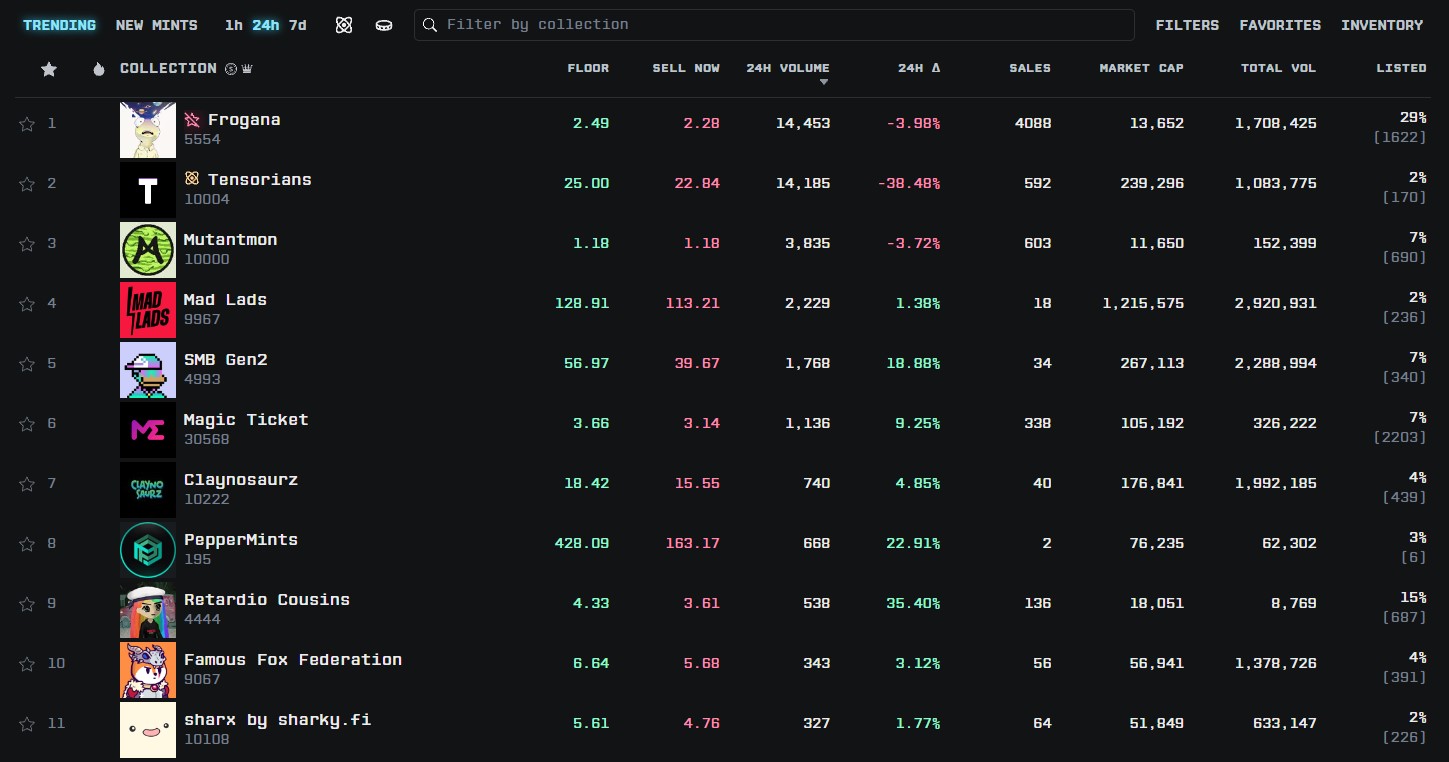The image size is (1449, 762).
Task: Switch to the NEW MINTS tab
Action: pos(157,25)
